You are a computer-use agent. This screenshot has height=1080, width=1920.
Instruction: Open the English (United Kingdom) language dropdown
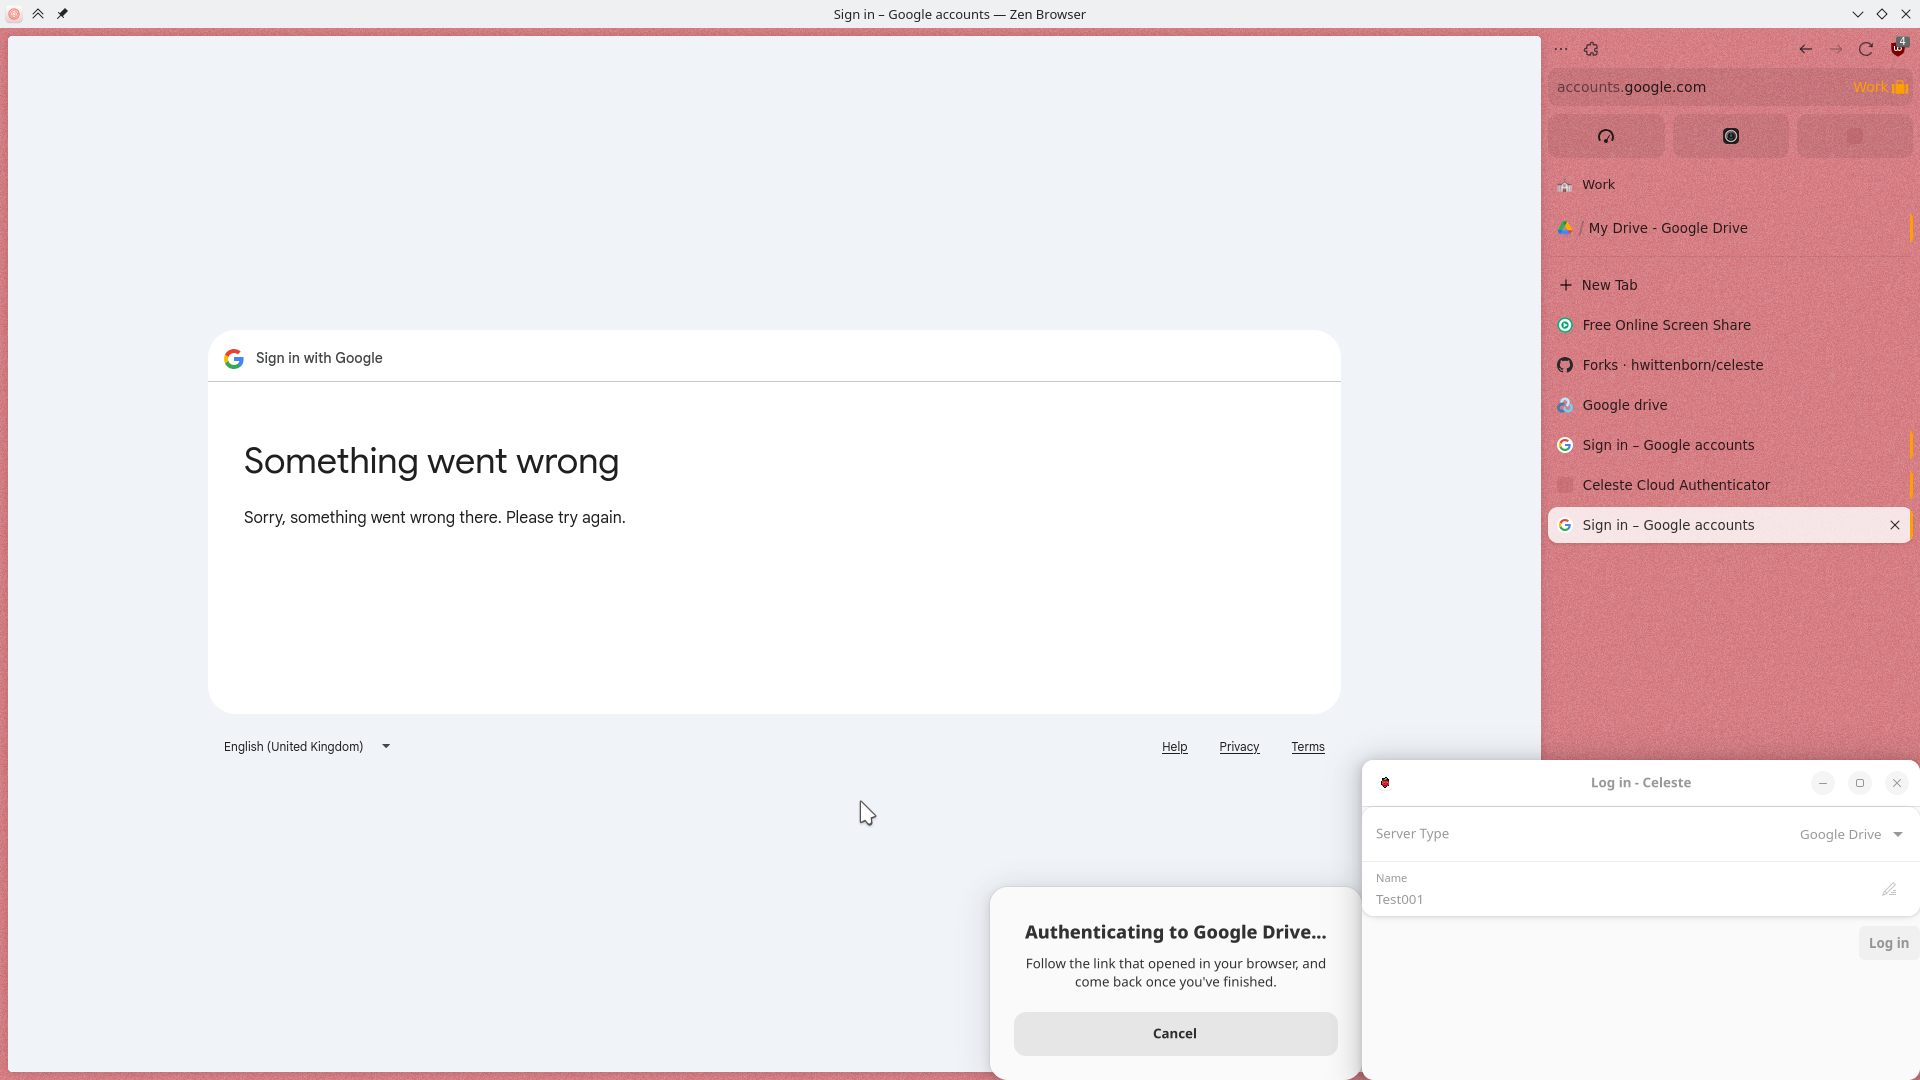[x=306, y=746]
